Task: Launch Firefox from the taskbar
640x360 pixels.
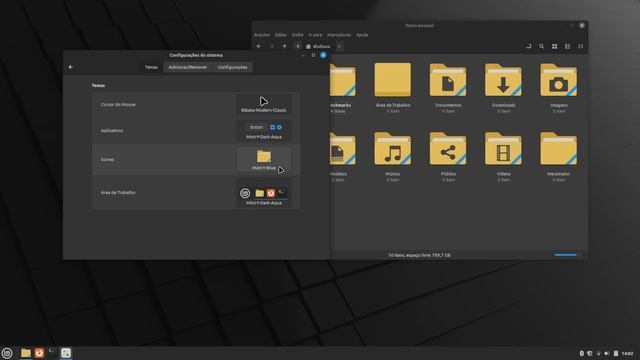Action: point(39,353)
